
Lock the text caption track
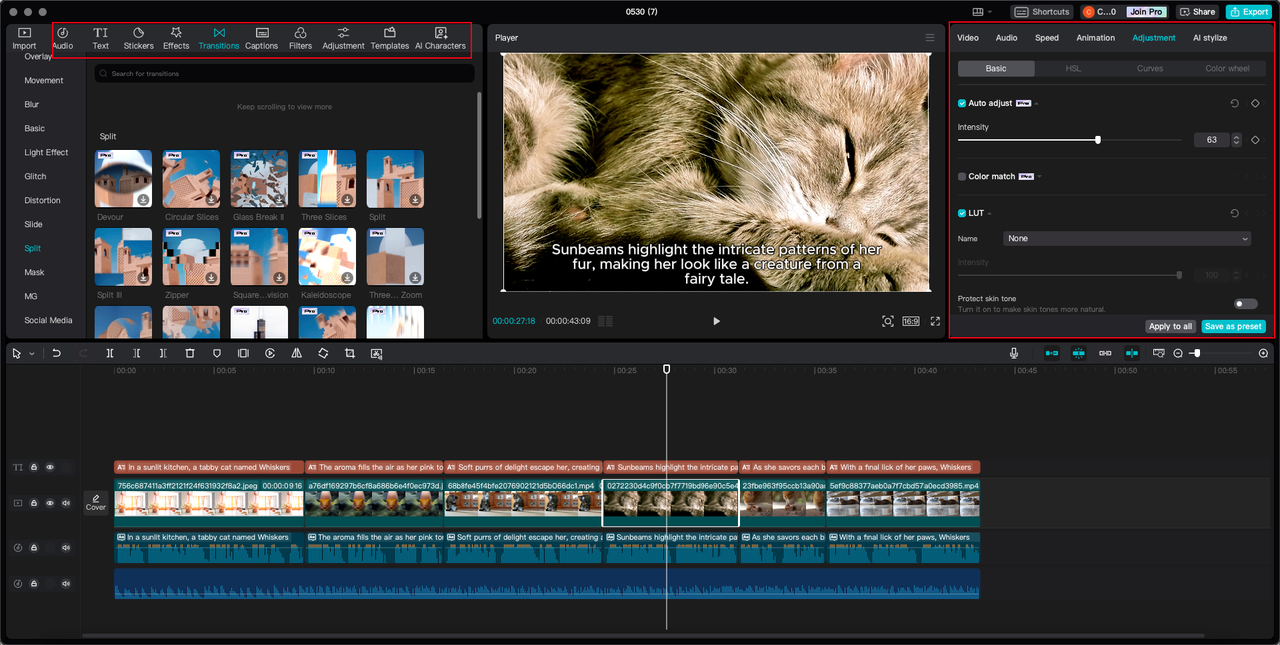click(x=34, y=467)
